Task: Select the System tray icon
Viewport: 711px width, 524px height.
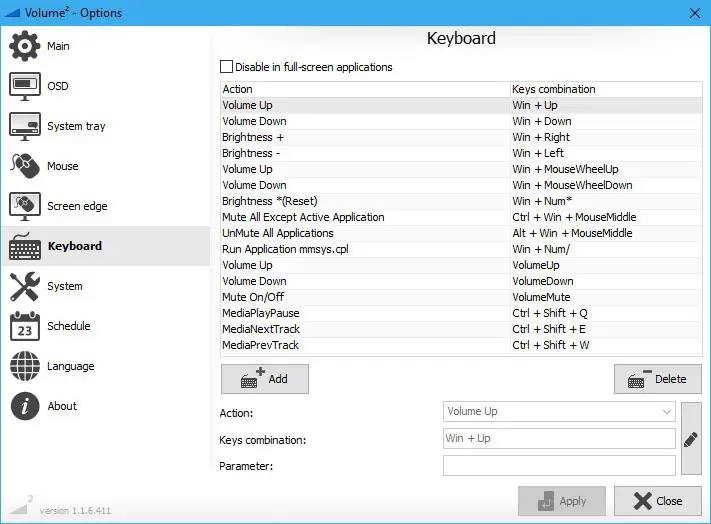Action: point(24,126)
